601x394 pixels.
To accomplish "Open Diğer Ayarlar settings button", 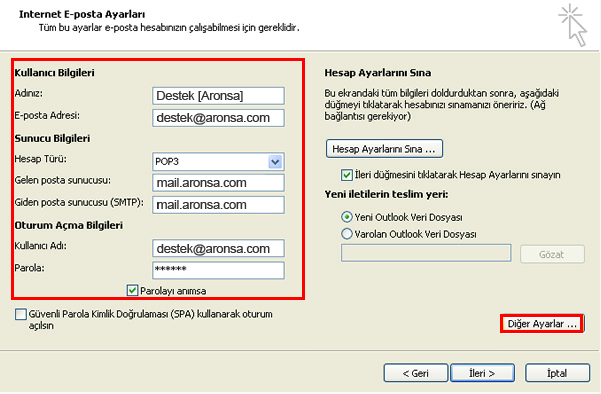I will click(x=542, y=324).
